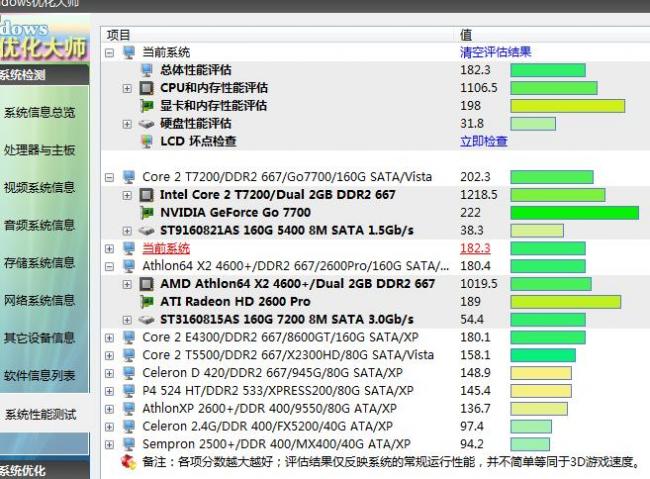
Task: Click computer icon beside Core 2 E4300 row
Action: coord(129,338)
